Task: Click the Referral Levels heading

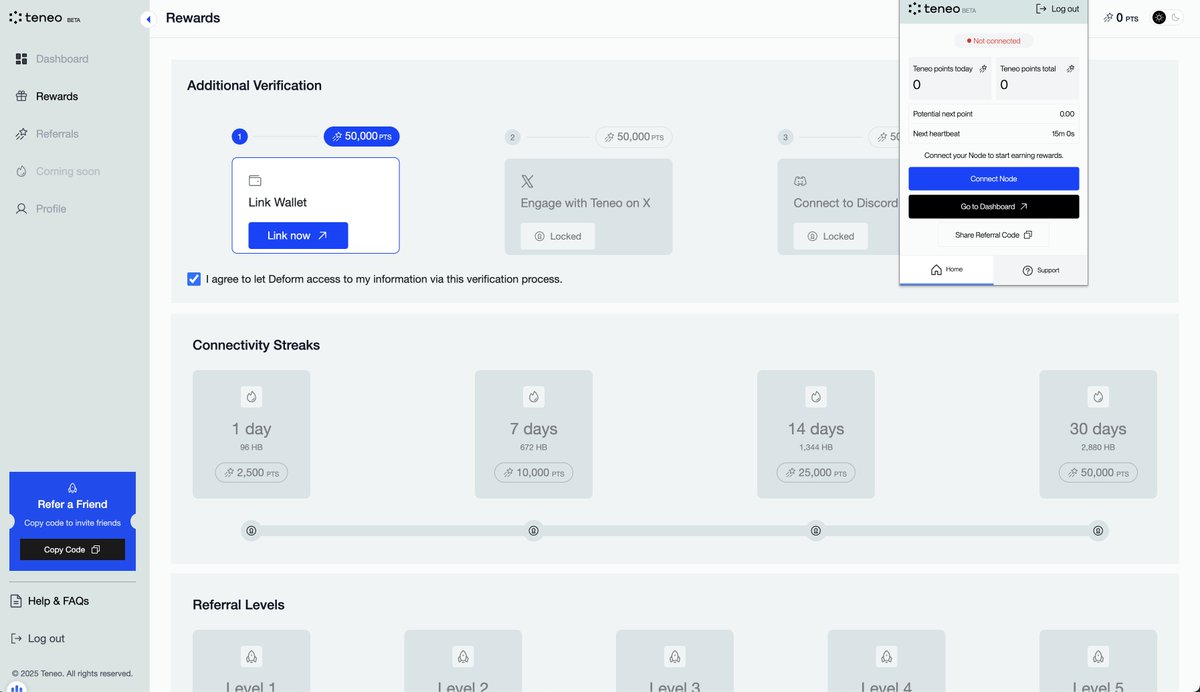Action: tap(238, 605)
